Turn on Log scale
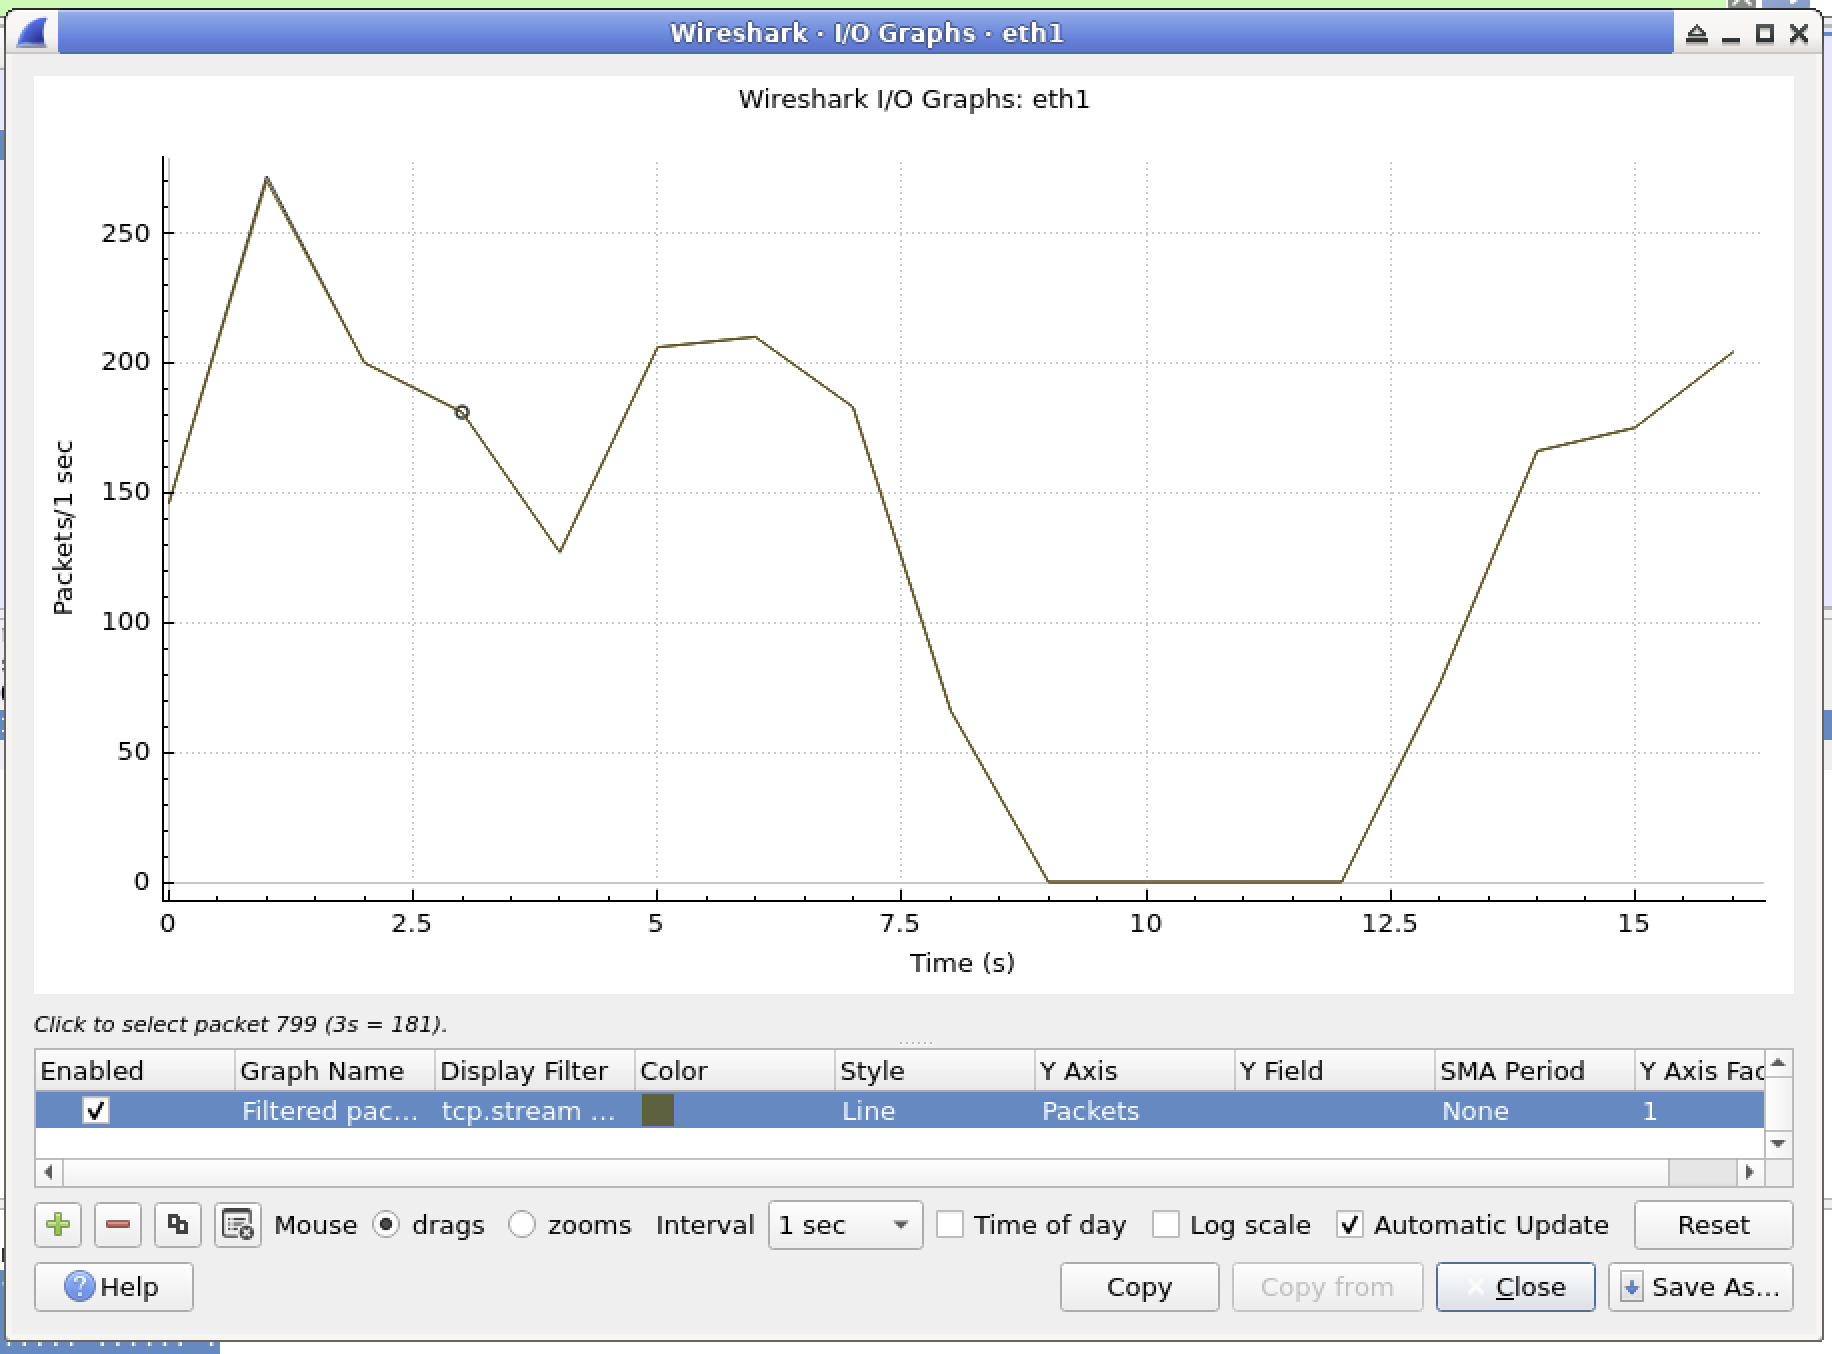The height and width of the screenshot is (1354, 1832). (1166, 1224)
